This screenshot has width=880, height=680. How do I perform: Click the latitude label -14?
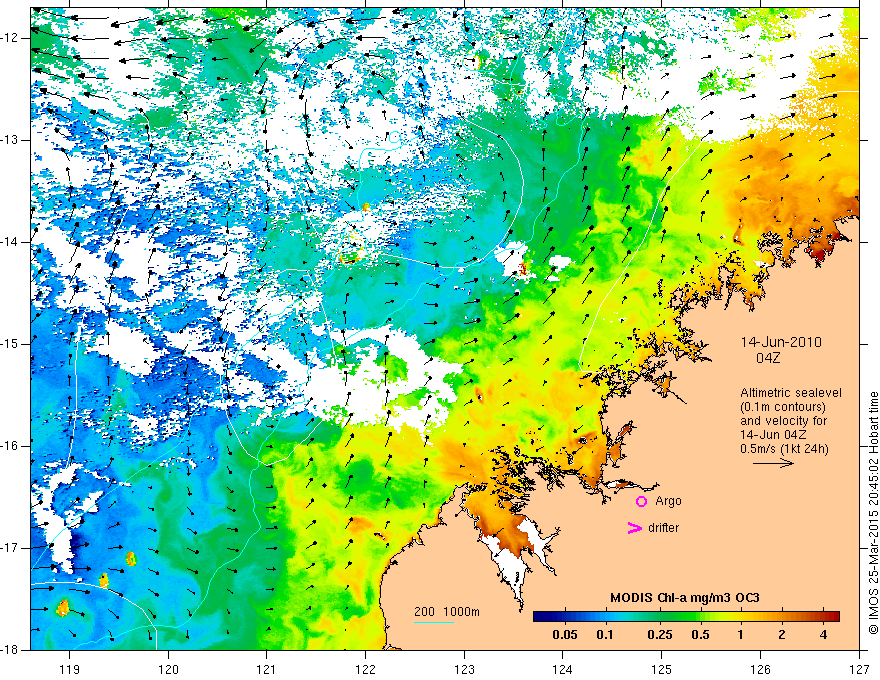pyautogui.click(x=11, y=242)
